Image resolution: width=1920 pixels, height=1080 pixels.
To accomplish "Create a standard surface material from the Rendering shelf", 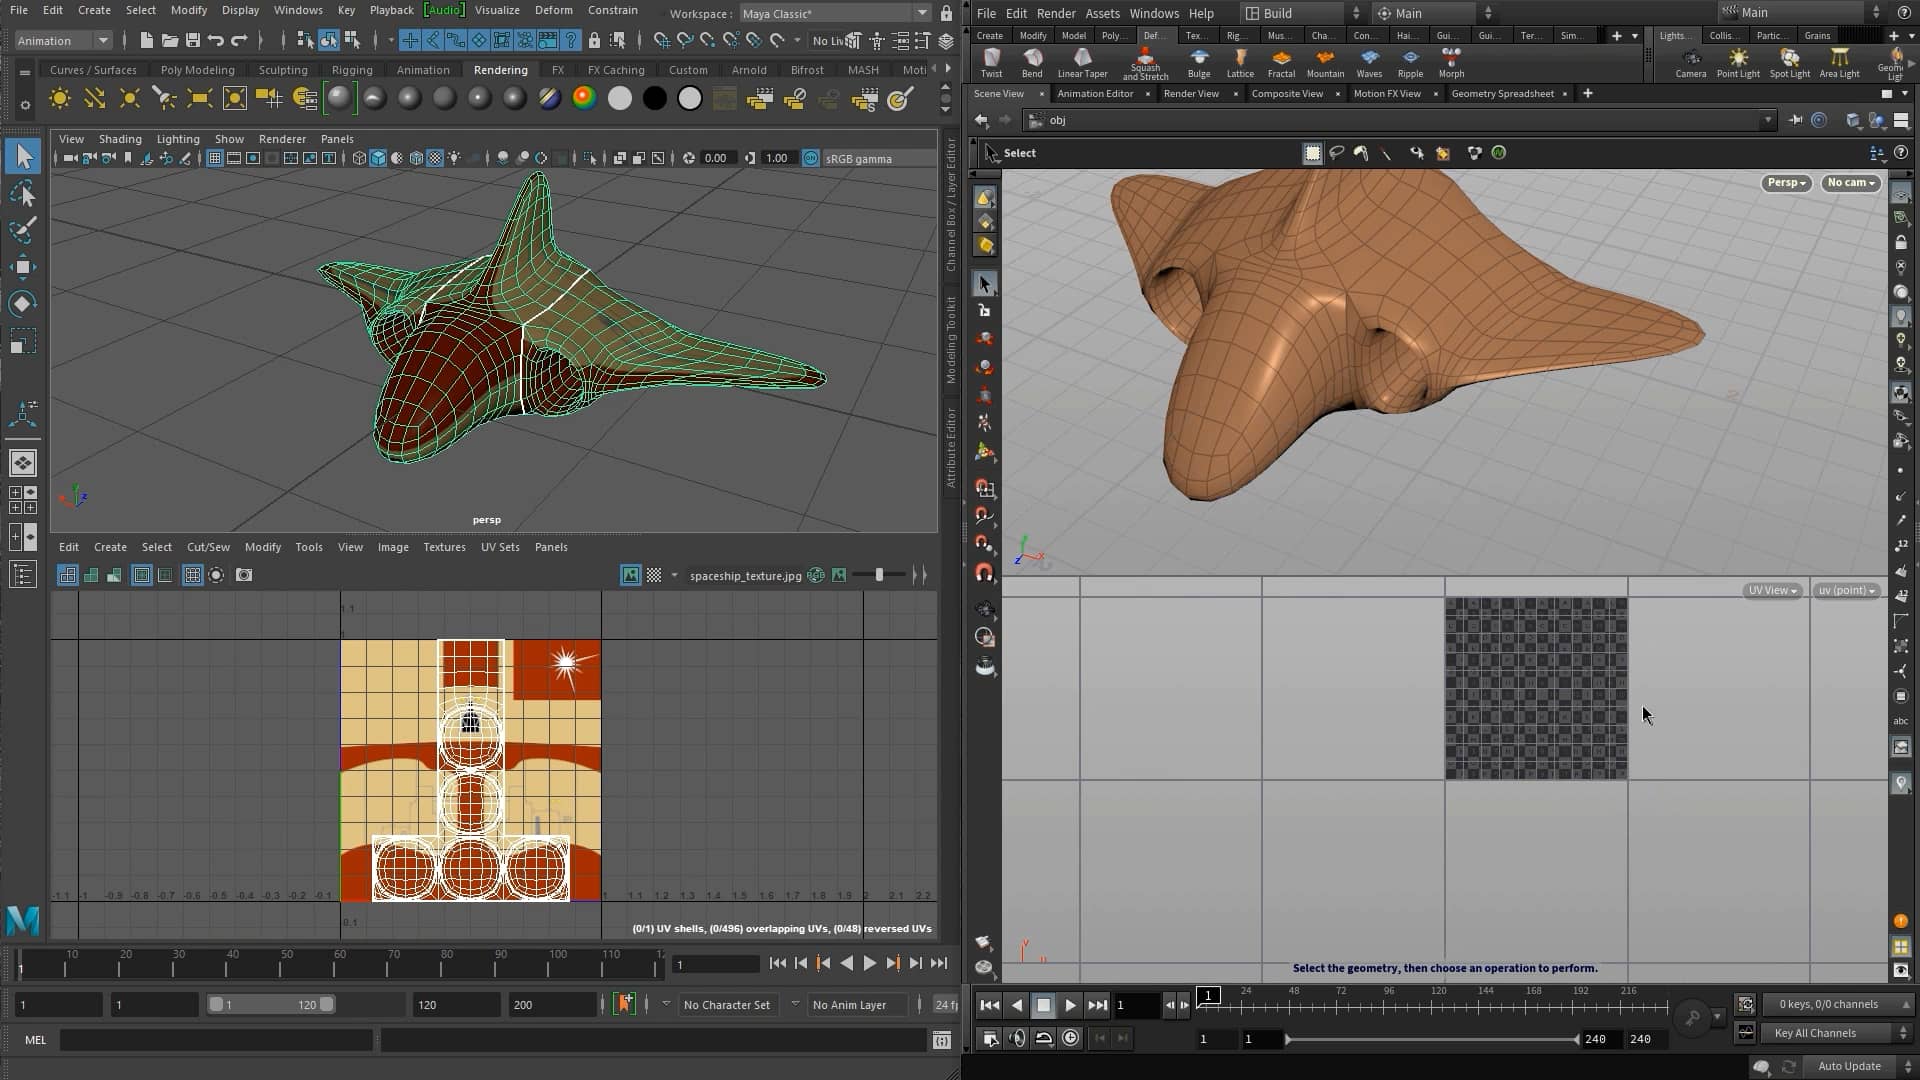I will (340, 98).
